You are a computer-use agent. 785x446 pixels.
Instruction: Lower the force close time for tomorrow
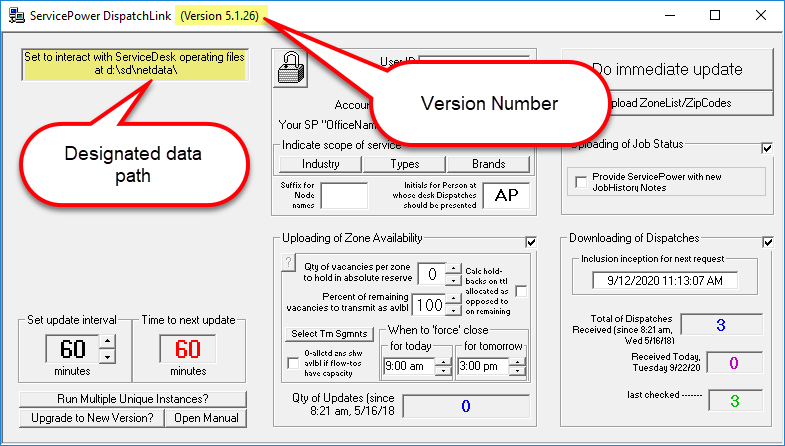(519, 371)
